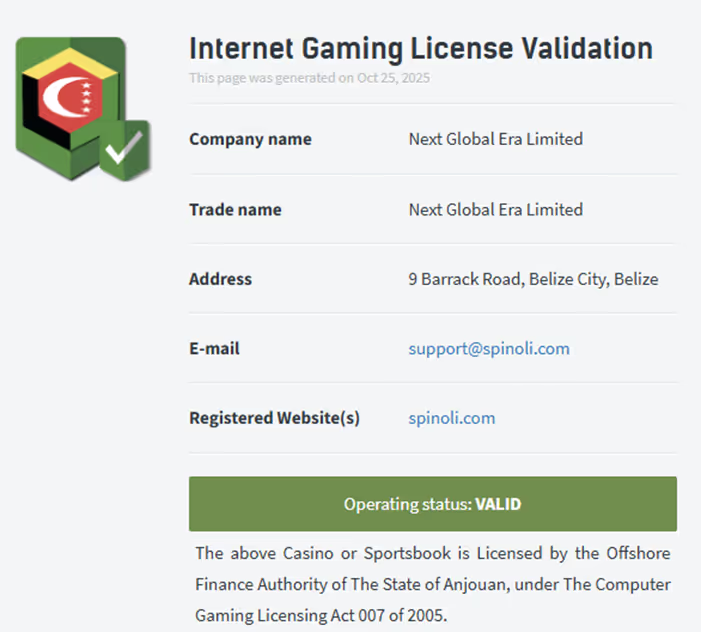Select the bold VALID status text
The width and height of the screenshot is (701, 632).
(x=498, y=504)
